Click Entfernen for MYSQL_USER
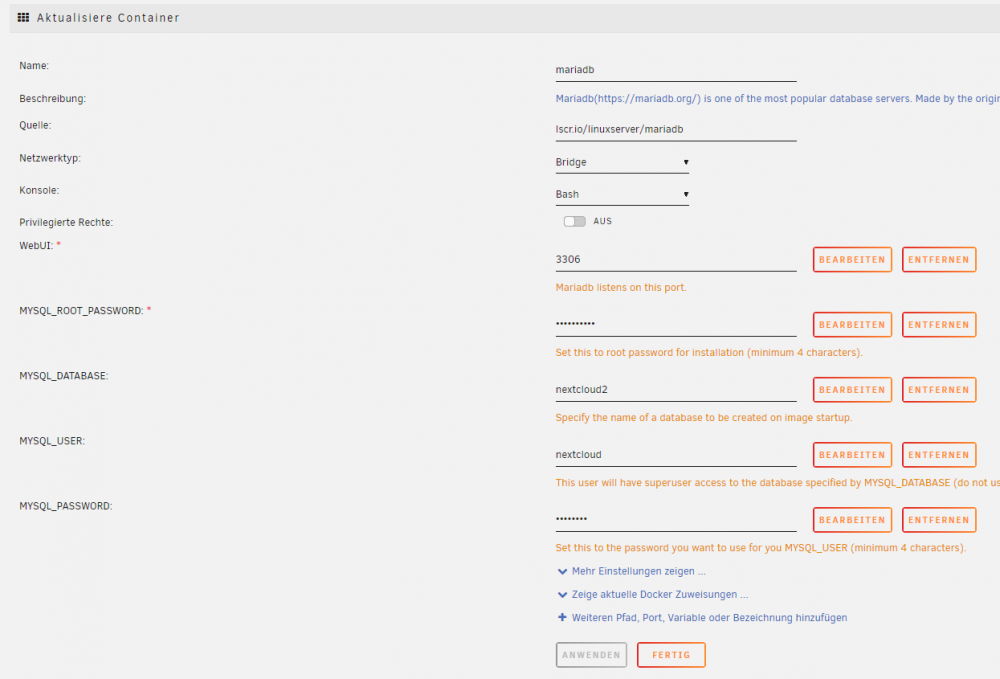This screenshot has height=679, width=1000. point(939,455)
